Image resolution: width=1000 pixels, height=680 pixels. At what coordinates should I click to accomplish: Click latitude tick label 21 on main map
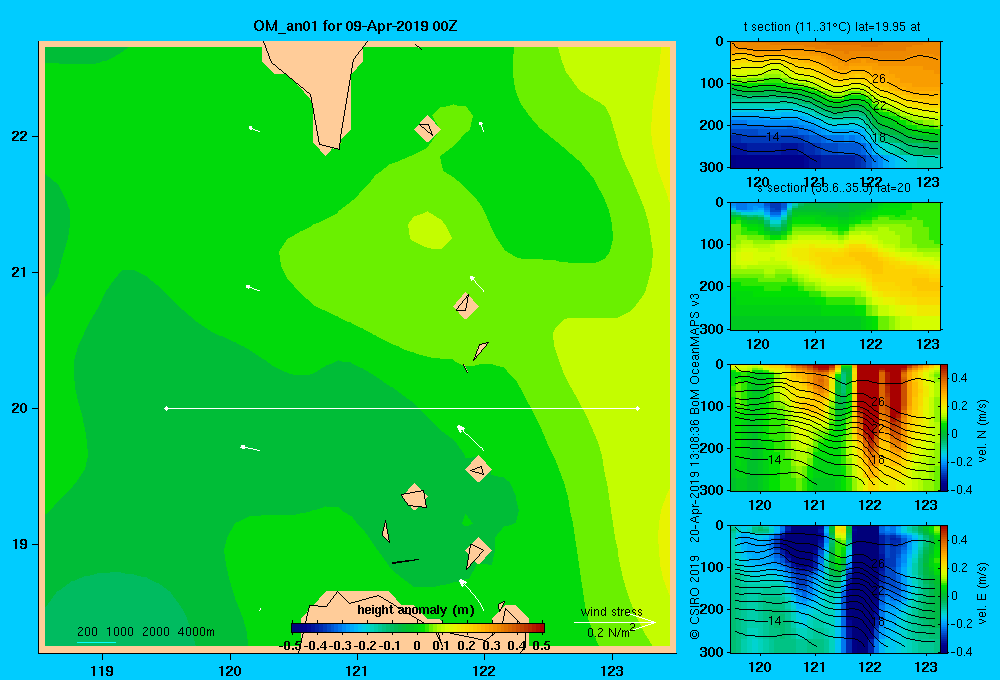pos(20,272)
